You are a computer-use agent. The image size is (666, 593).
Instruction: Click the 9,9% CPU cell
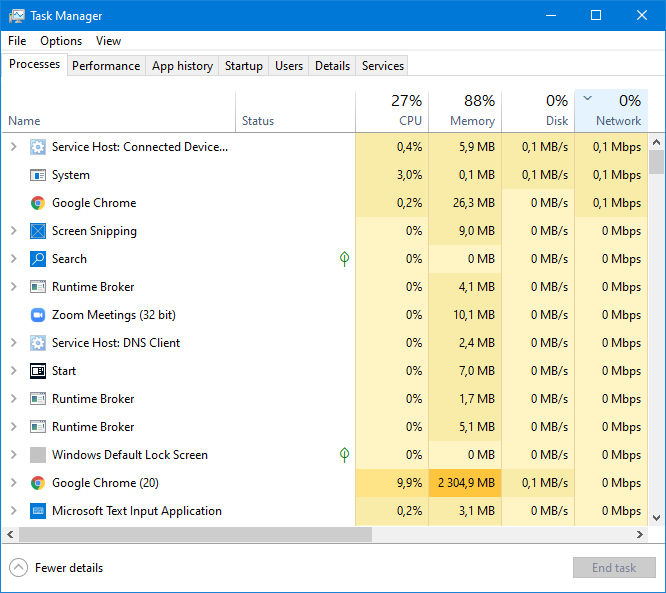392,483
